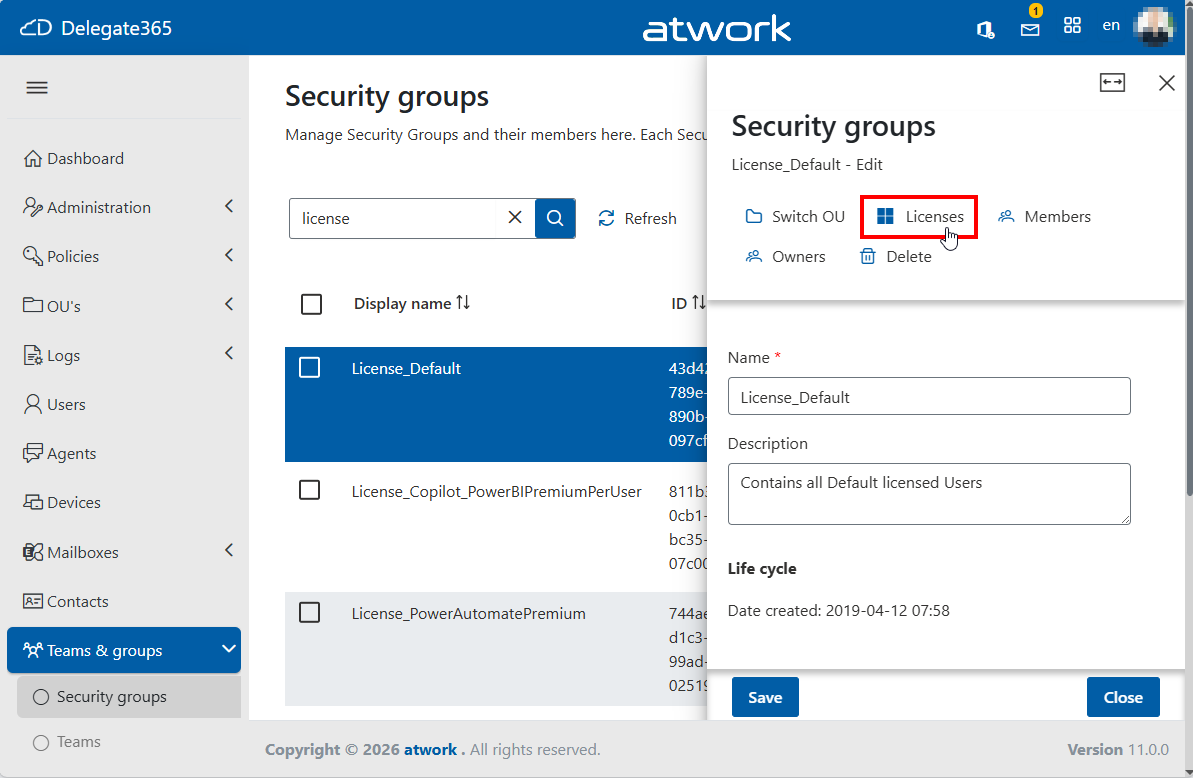This screenshot has width=1193, height=778.
Task: Open the Owners tab
Action: (x=785, y=256)
